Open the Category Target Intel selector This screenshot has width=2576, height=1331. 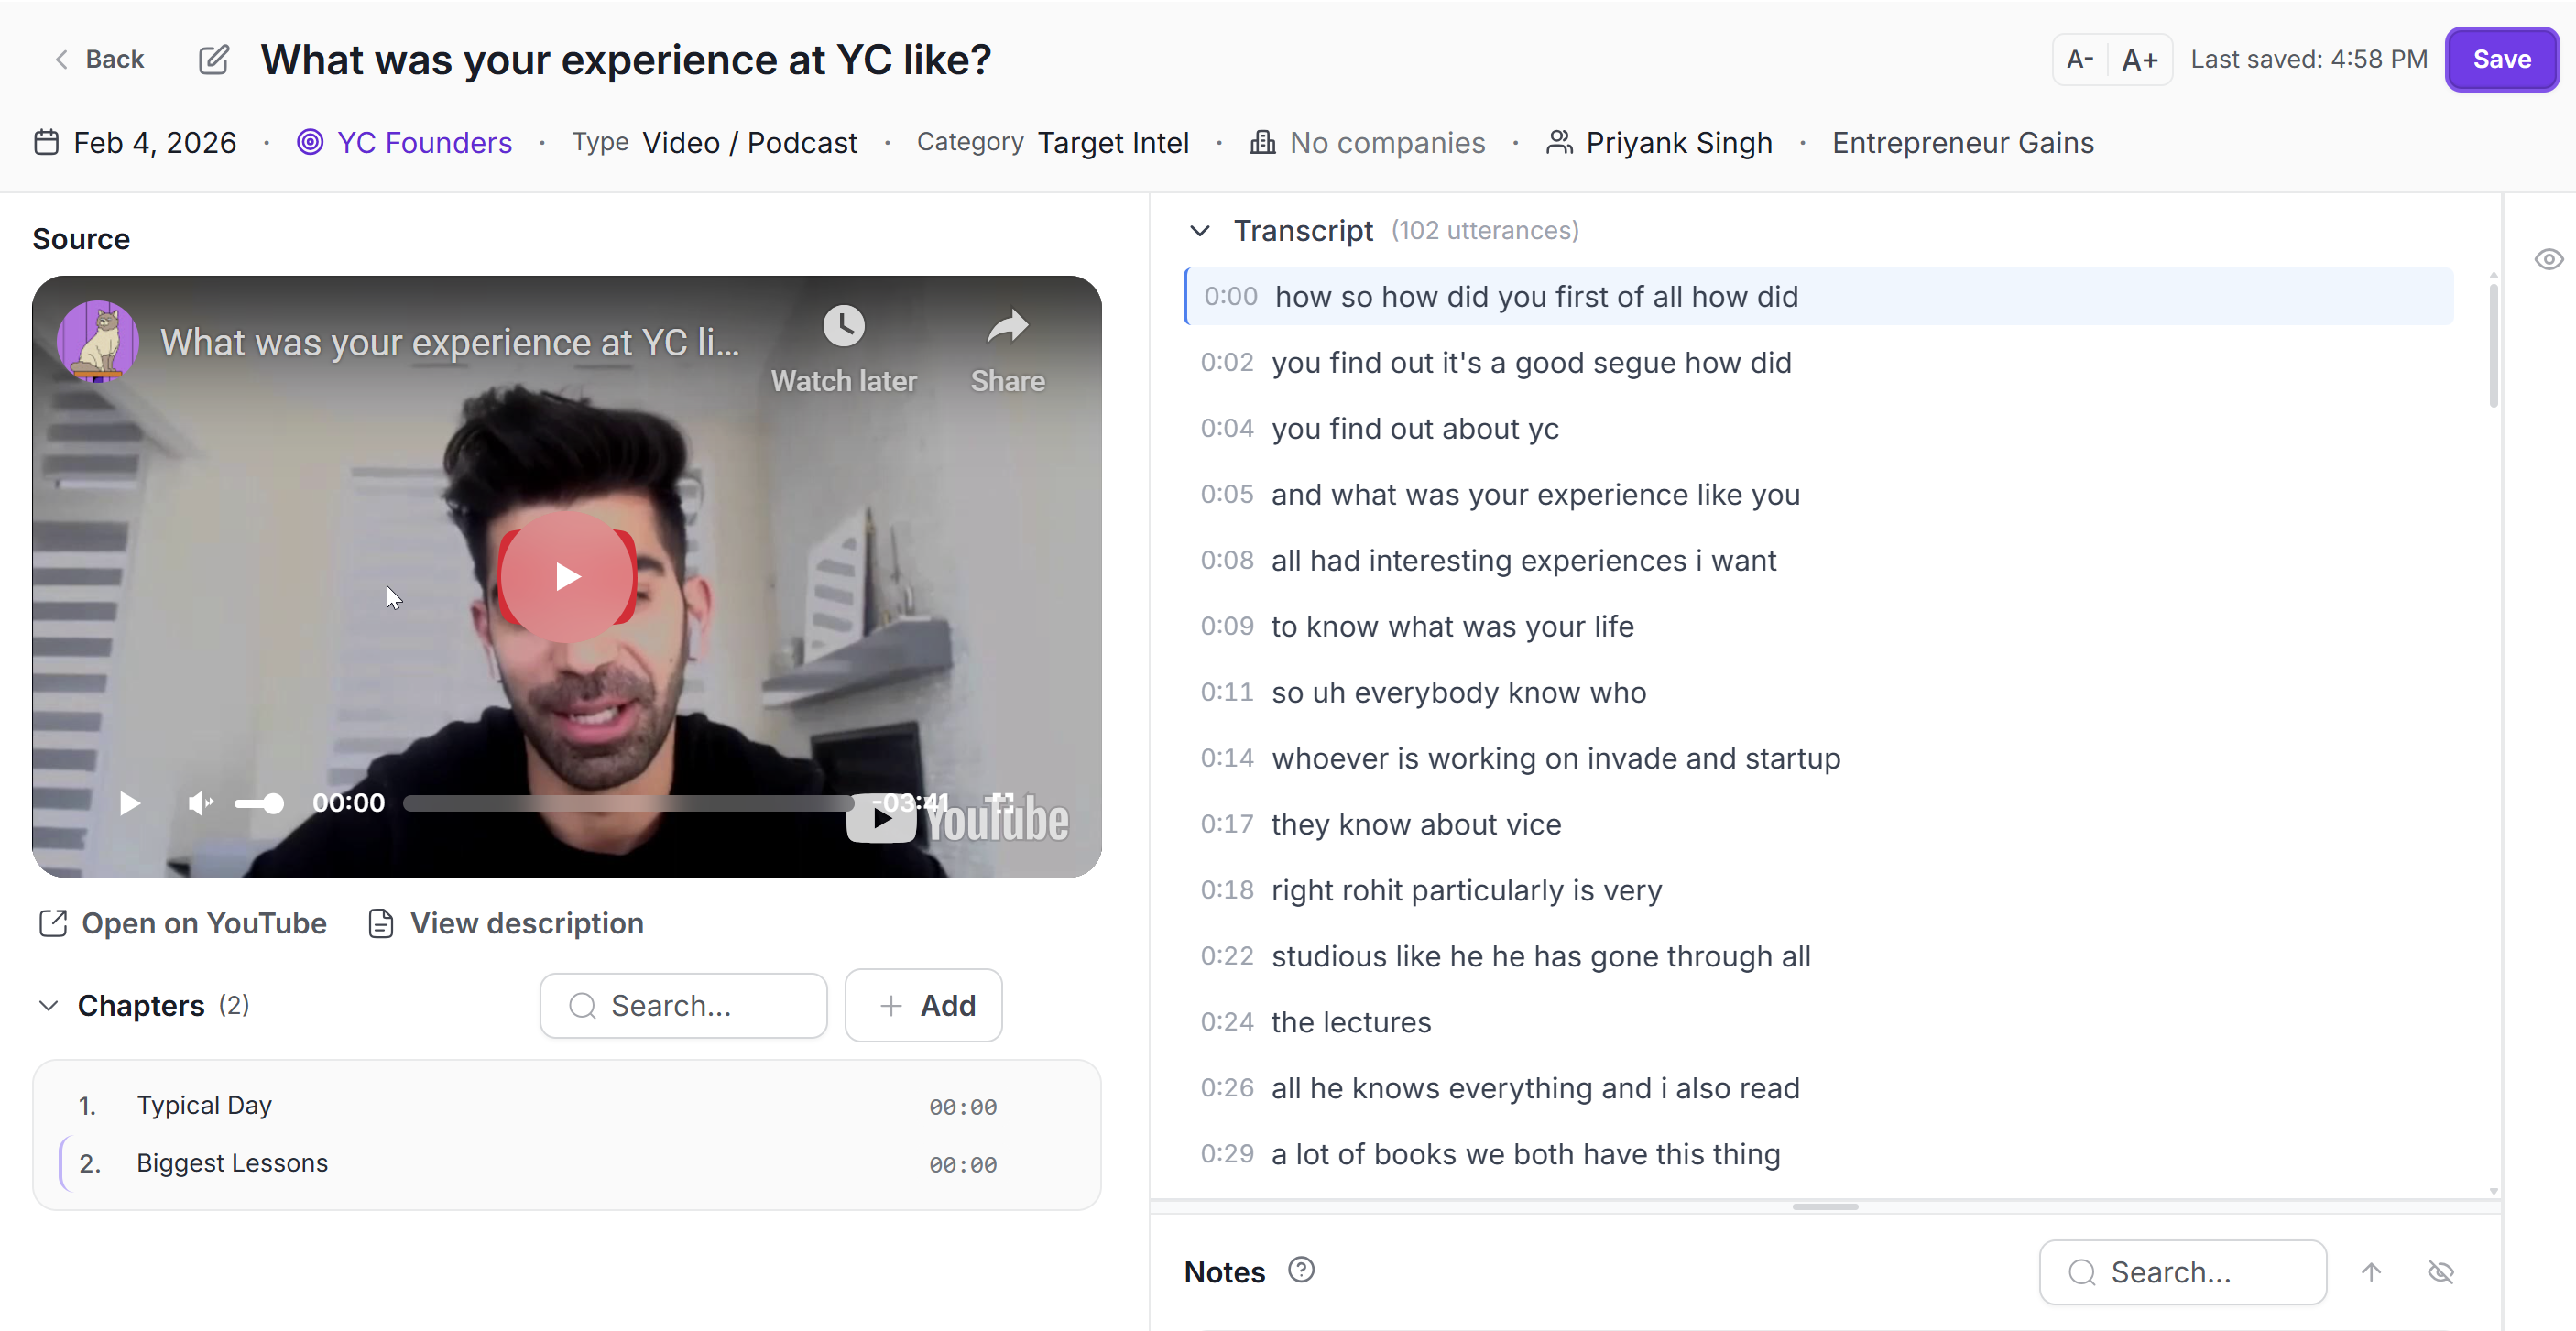coord(1113,142)
